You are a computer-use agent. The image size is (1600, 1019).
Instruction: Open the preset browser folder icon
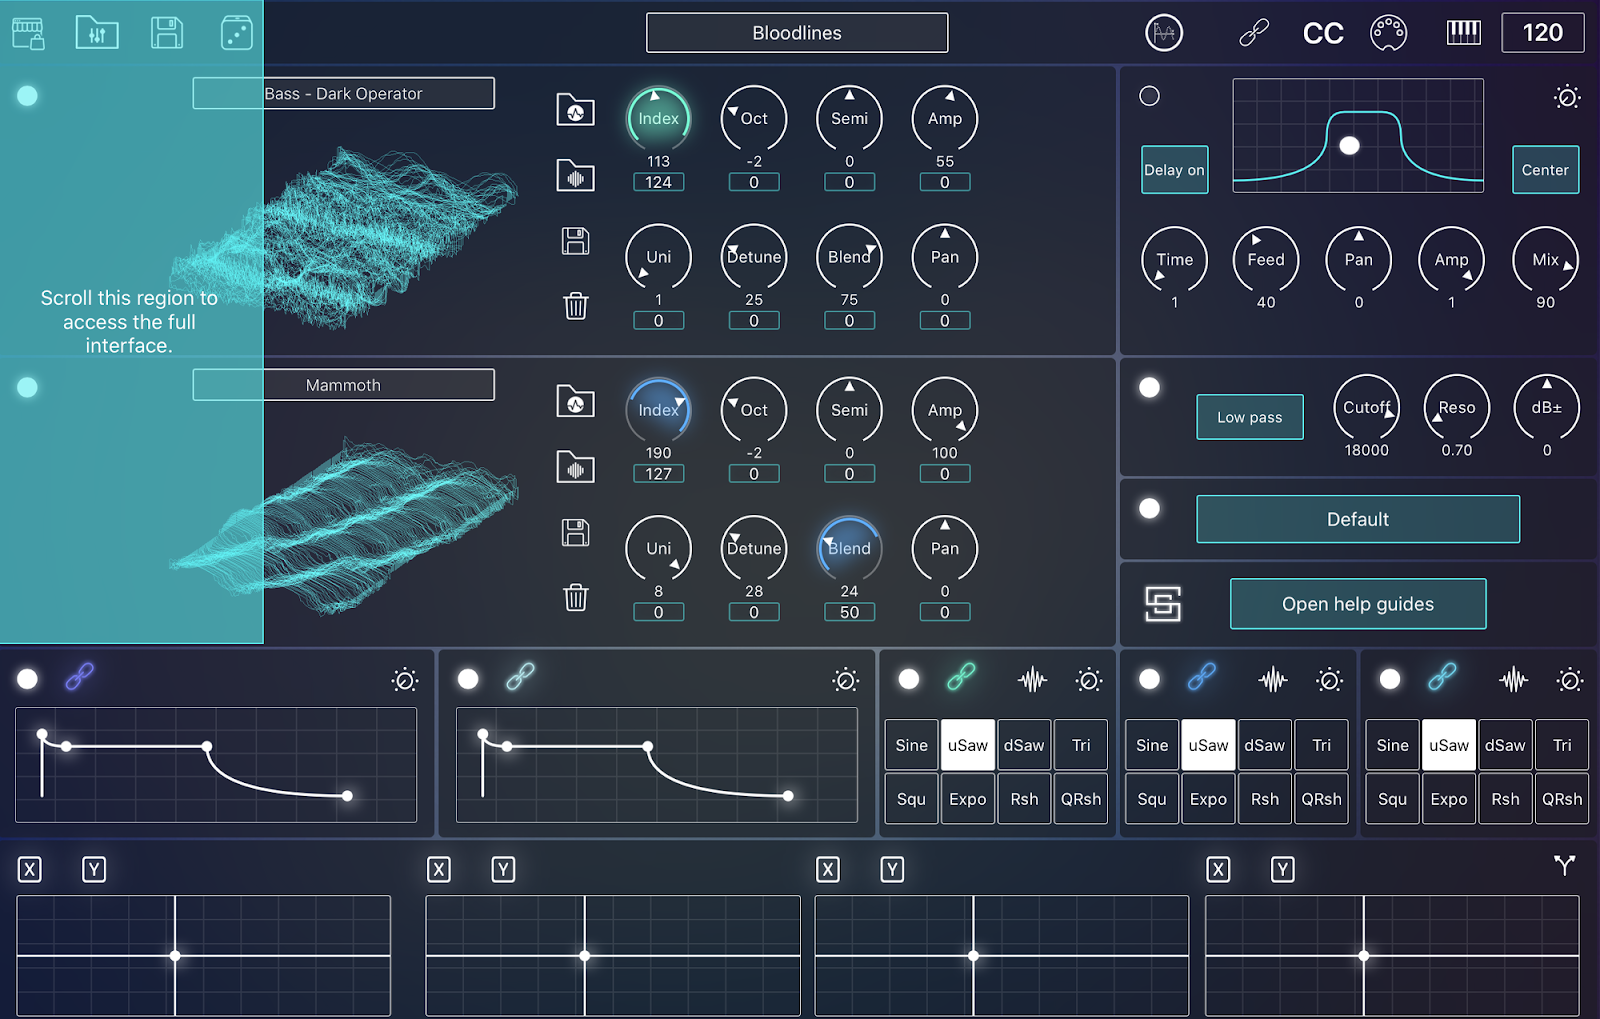[x=96, y=32]
